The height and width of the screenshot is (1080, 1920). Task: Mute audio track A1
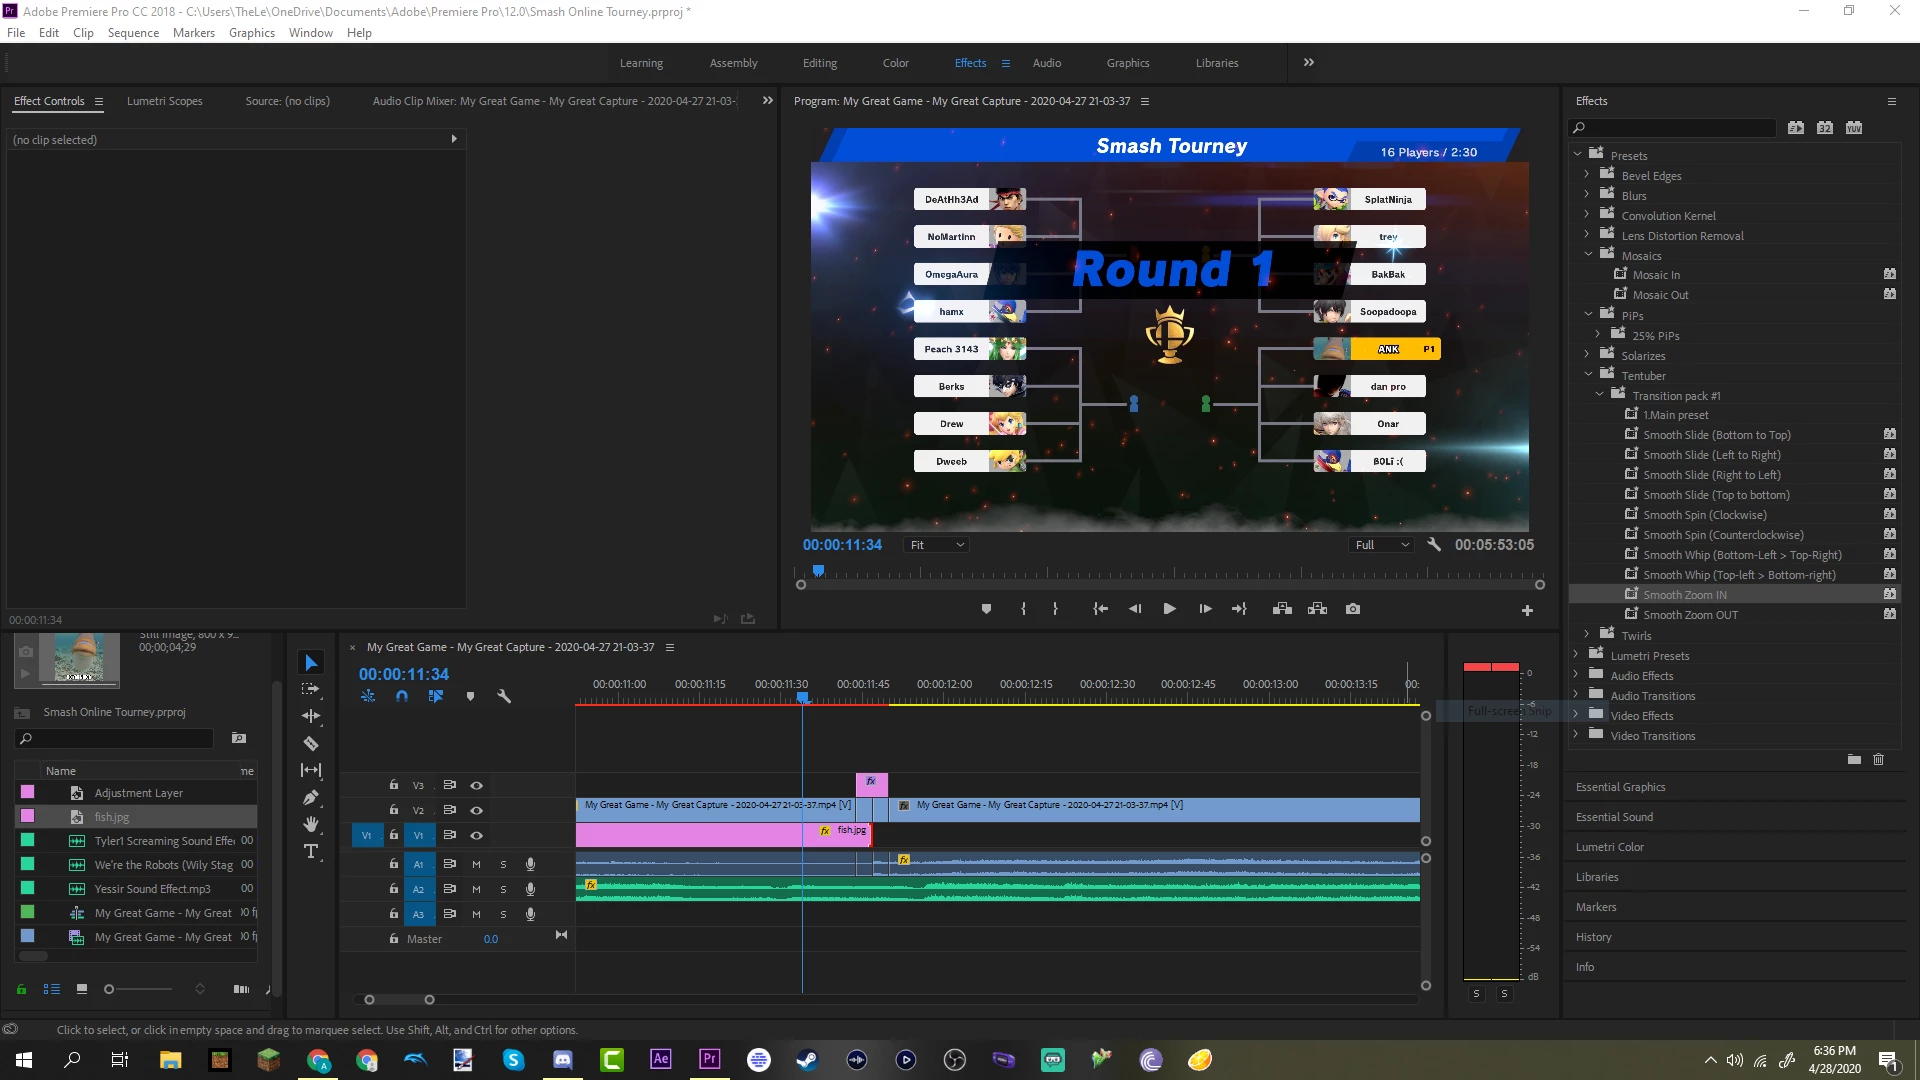pos(476,864)
